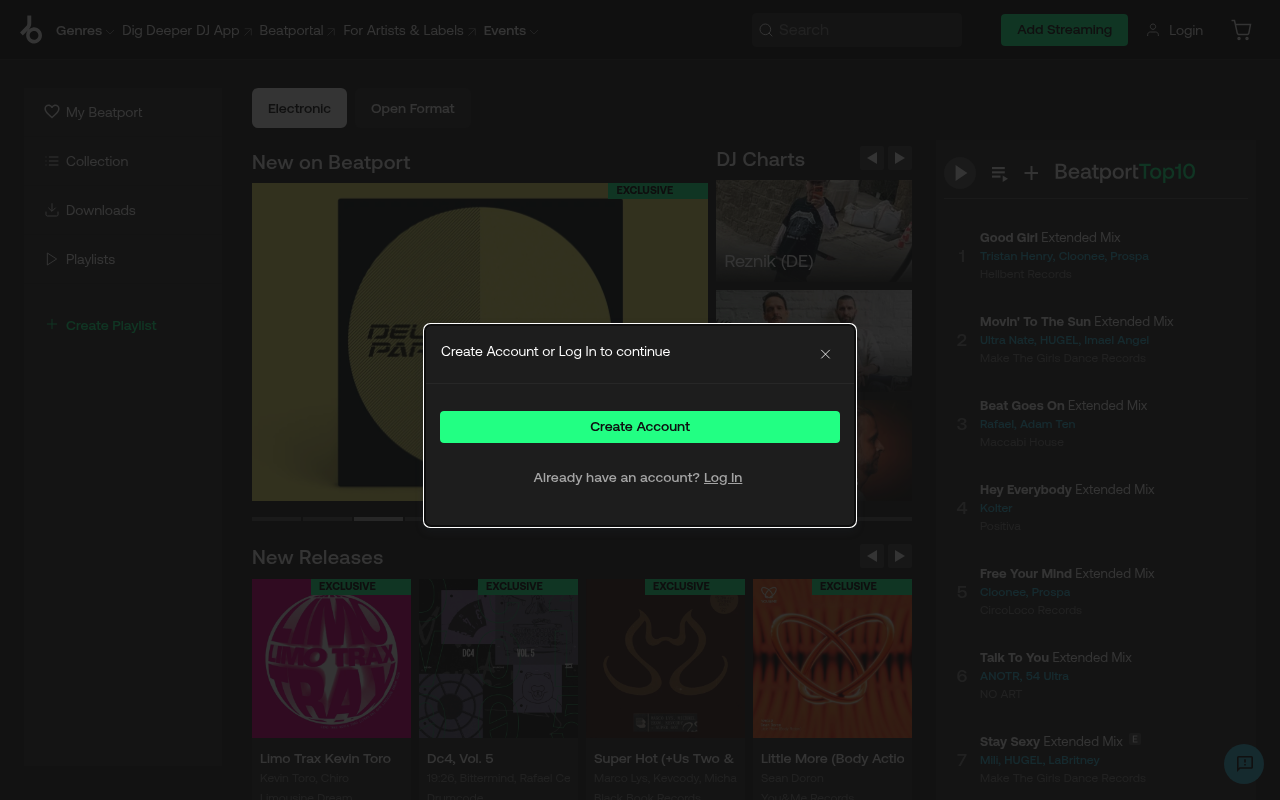Click the plus icon beside Beatport Top10
The width and height of the screenshot is (1280, 800).
pyautogui.click(x=1031, y=173)
